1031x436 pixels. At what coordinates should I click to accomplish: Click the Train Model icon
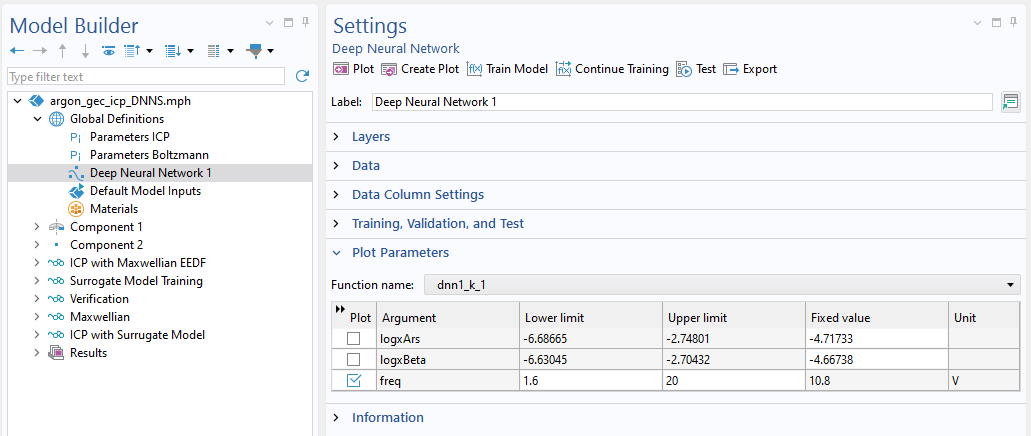pyautogui.click(x=475, y=69)
